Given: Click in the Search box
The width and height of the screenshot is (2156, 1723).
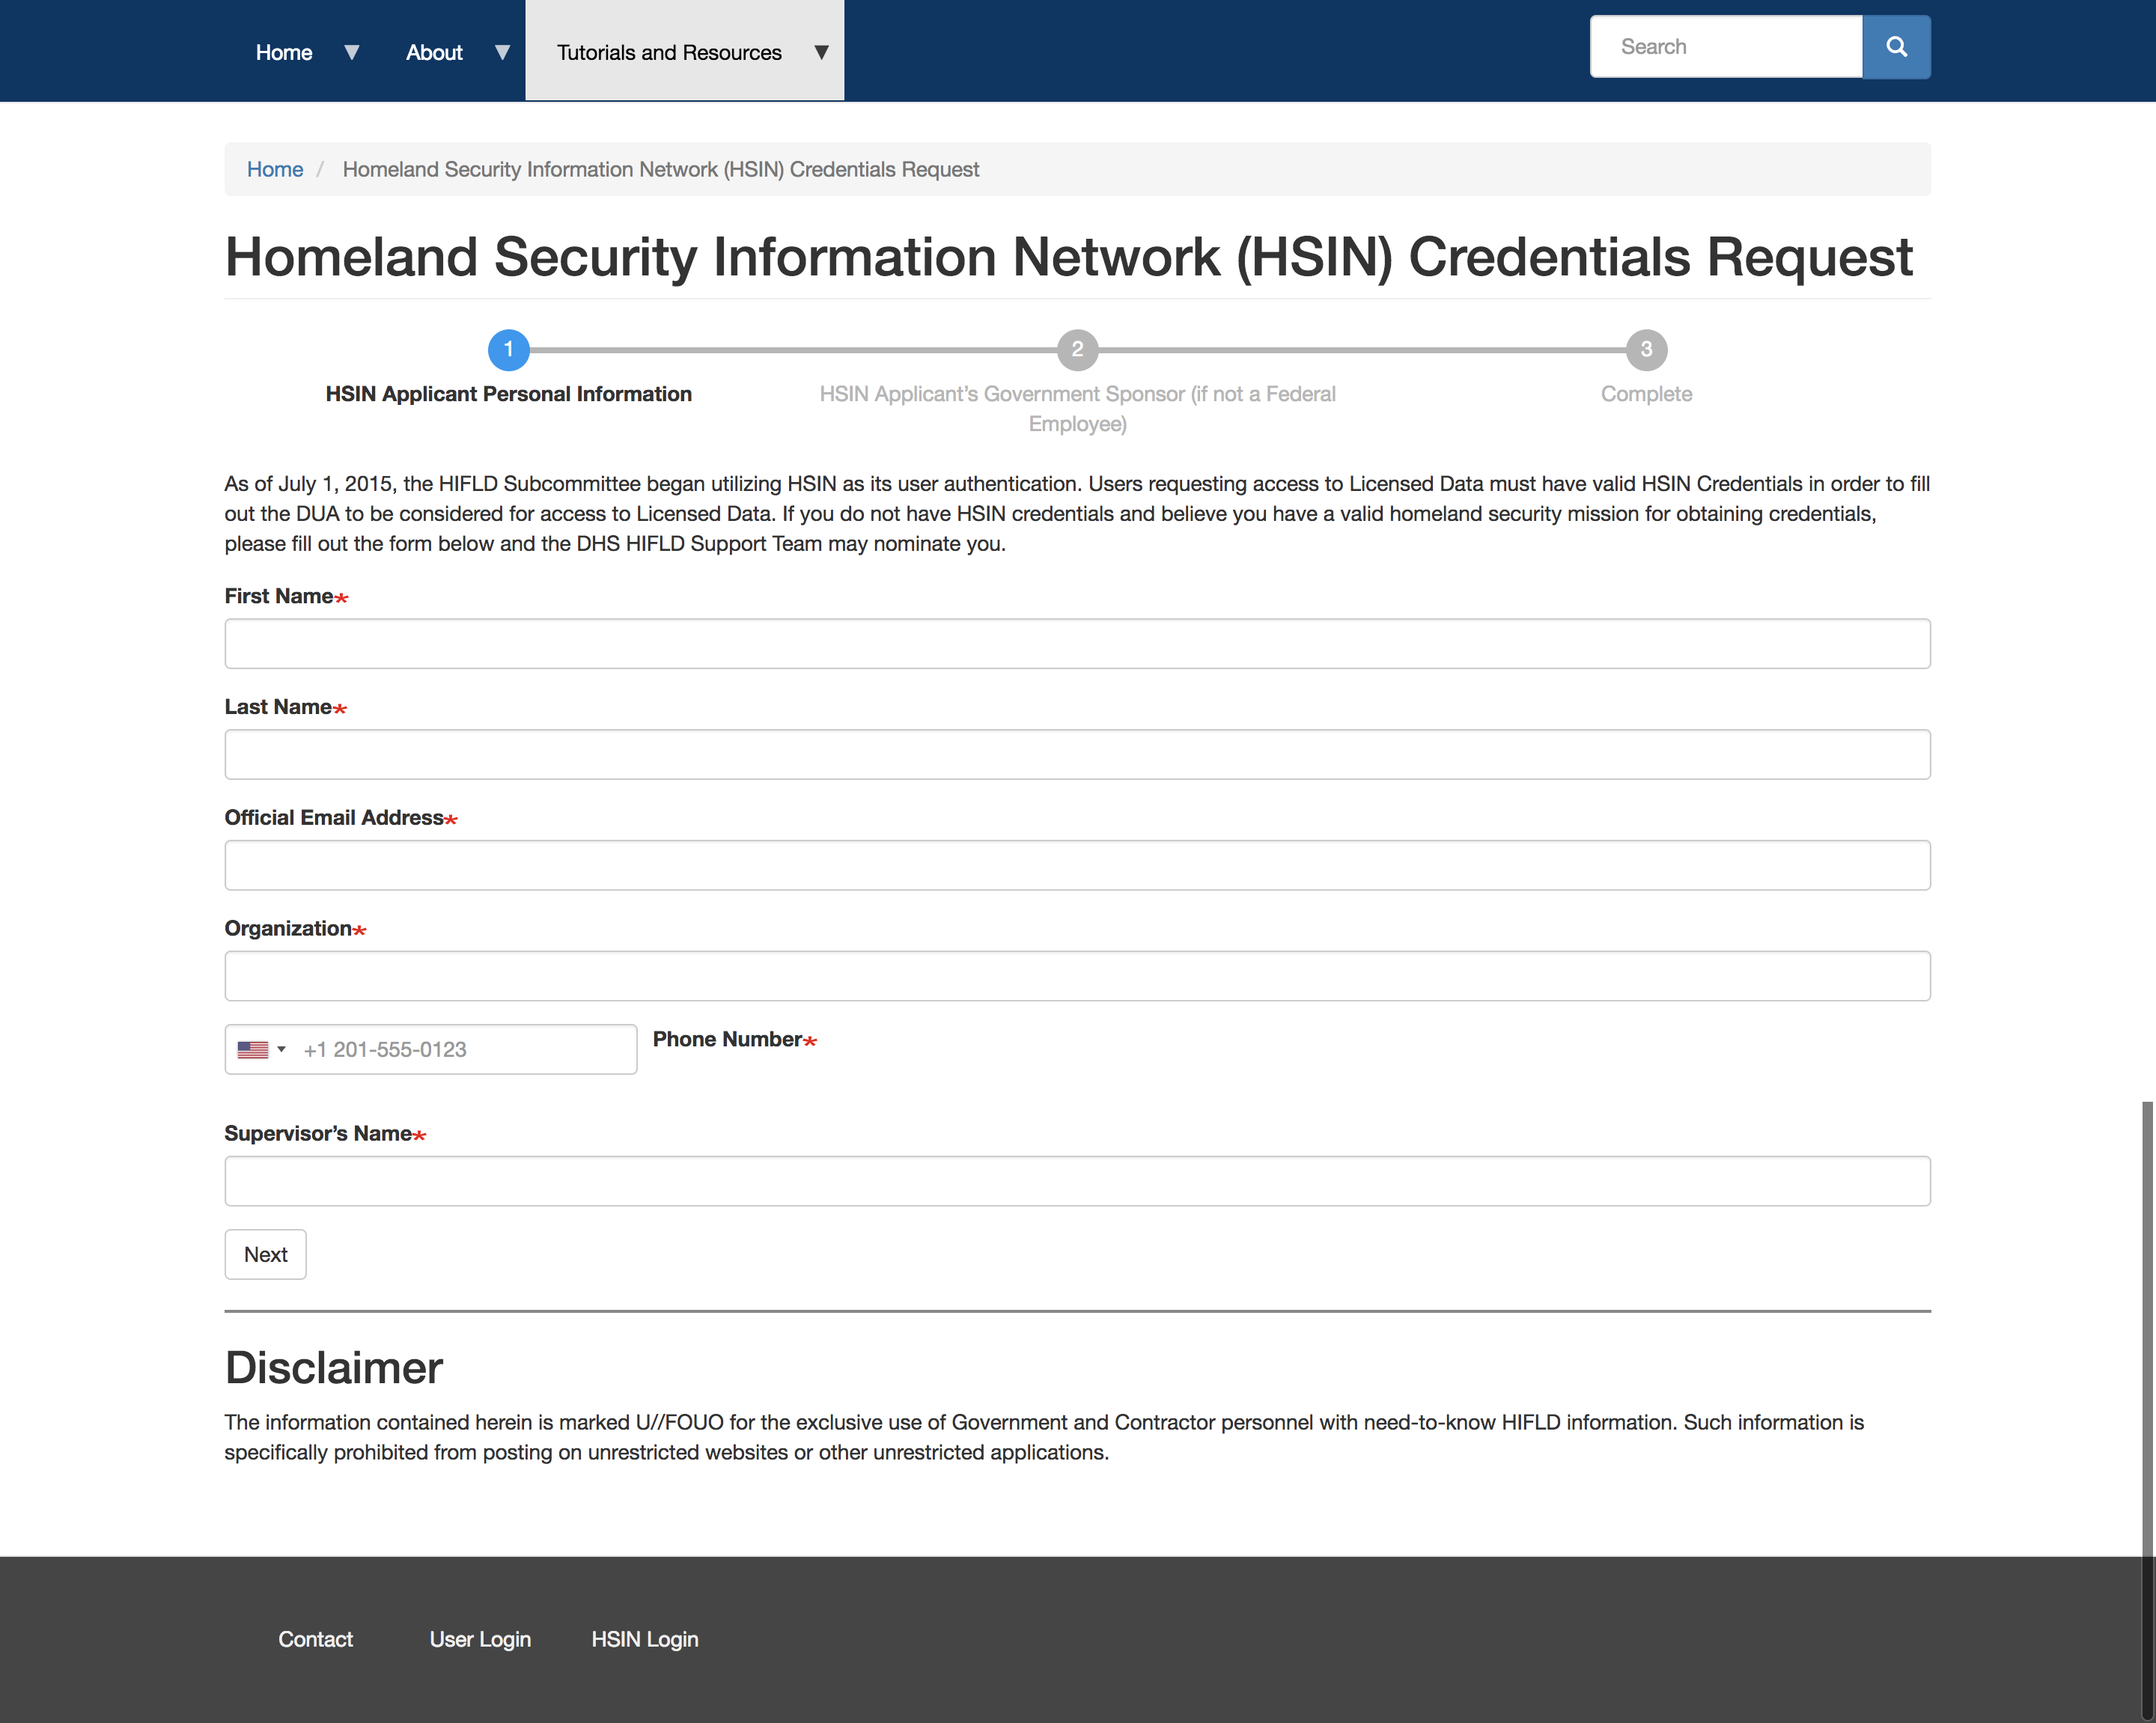Looking at the screenshot, I should pos(1727,47).
